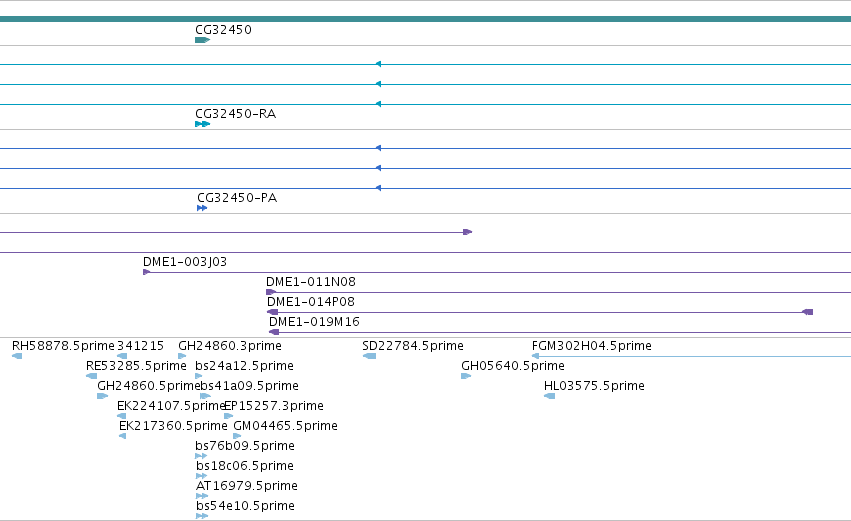Click the AT16979.5prime label text
The width and height of the screenshot is (851, 521).
247,486
